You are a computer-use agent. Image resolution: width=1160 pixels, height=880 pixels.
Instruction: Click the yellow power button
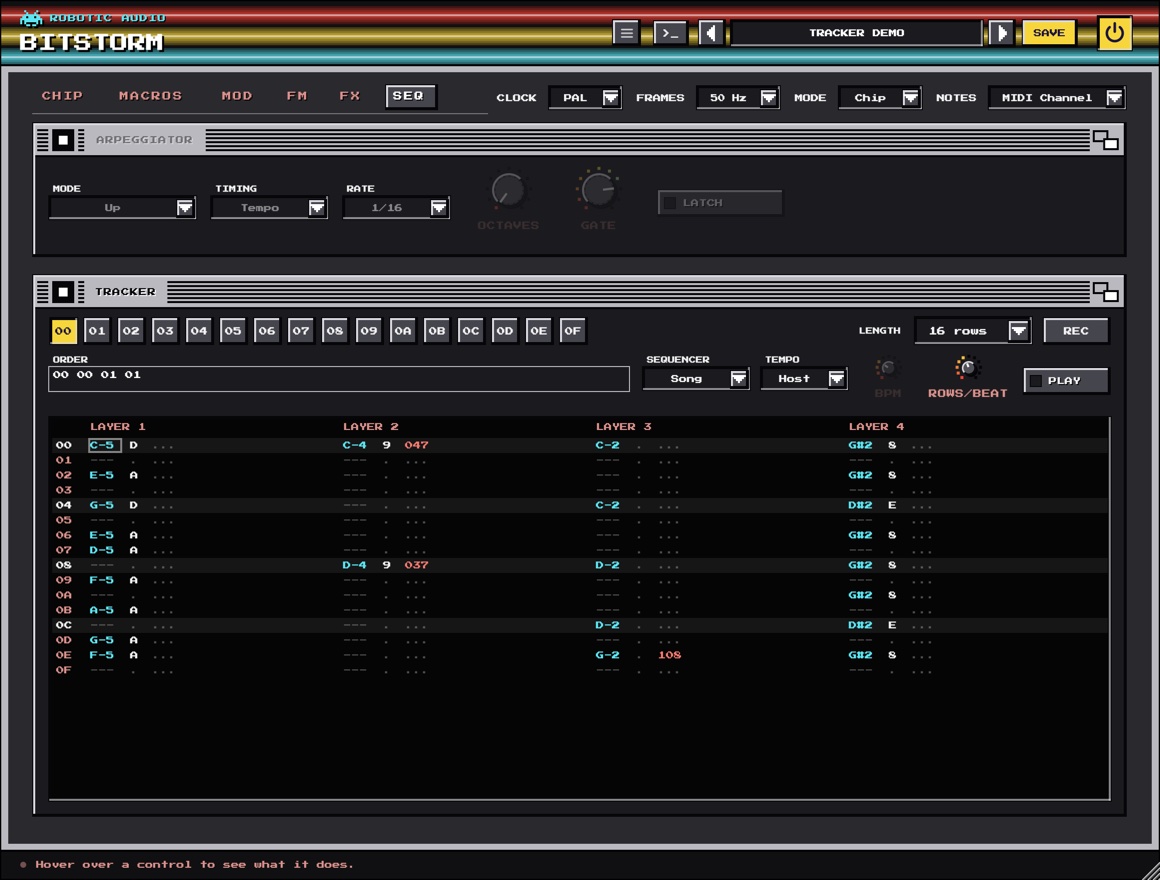coord(1114,33)
